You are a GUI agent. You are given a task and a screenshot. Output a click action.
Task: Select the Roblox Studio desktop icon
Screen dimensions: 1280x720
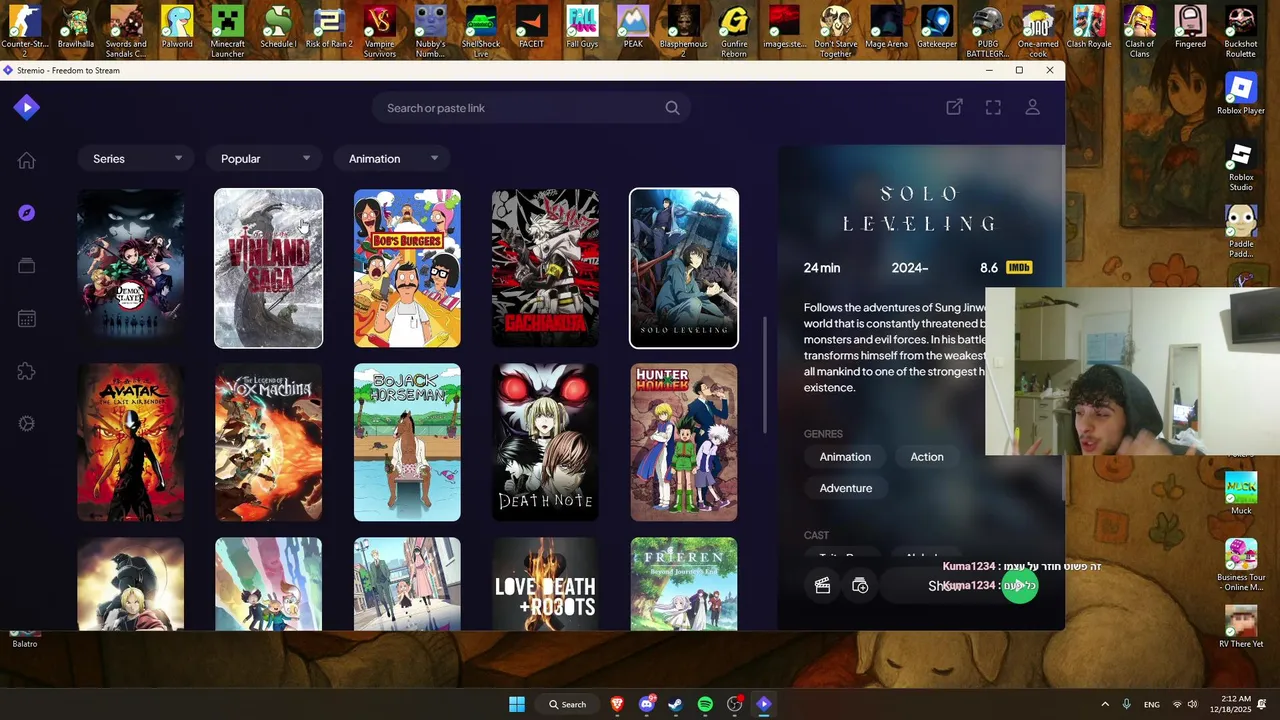pos(1241,168)
